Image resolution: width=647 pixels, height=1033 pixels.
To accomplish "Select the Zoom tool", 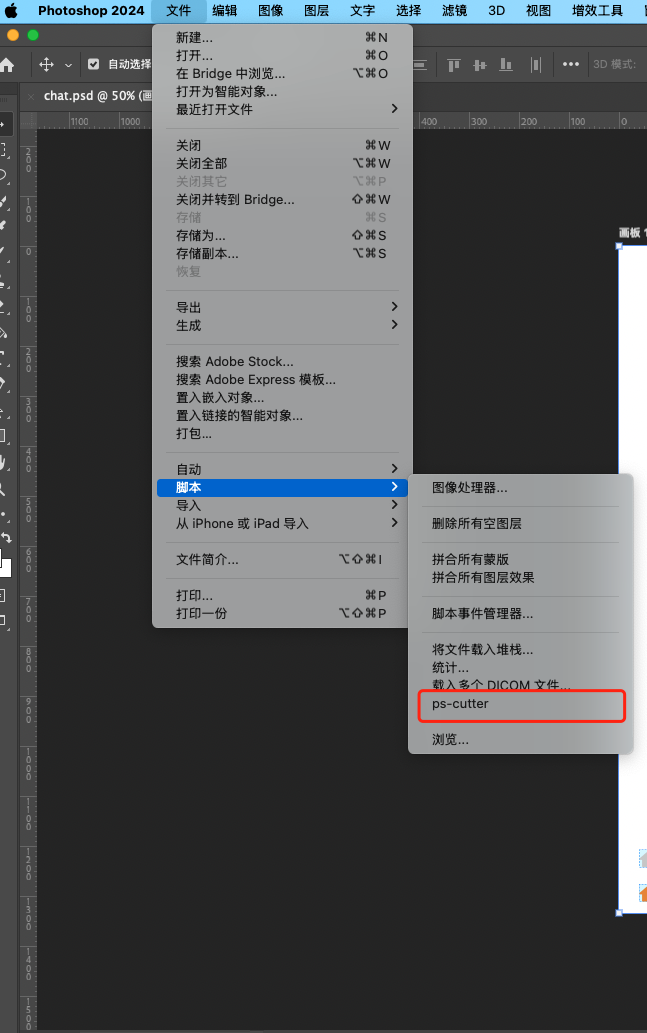I will click(4, 489).
